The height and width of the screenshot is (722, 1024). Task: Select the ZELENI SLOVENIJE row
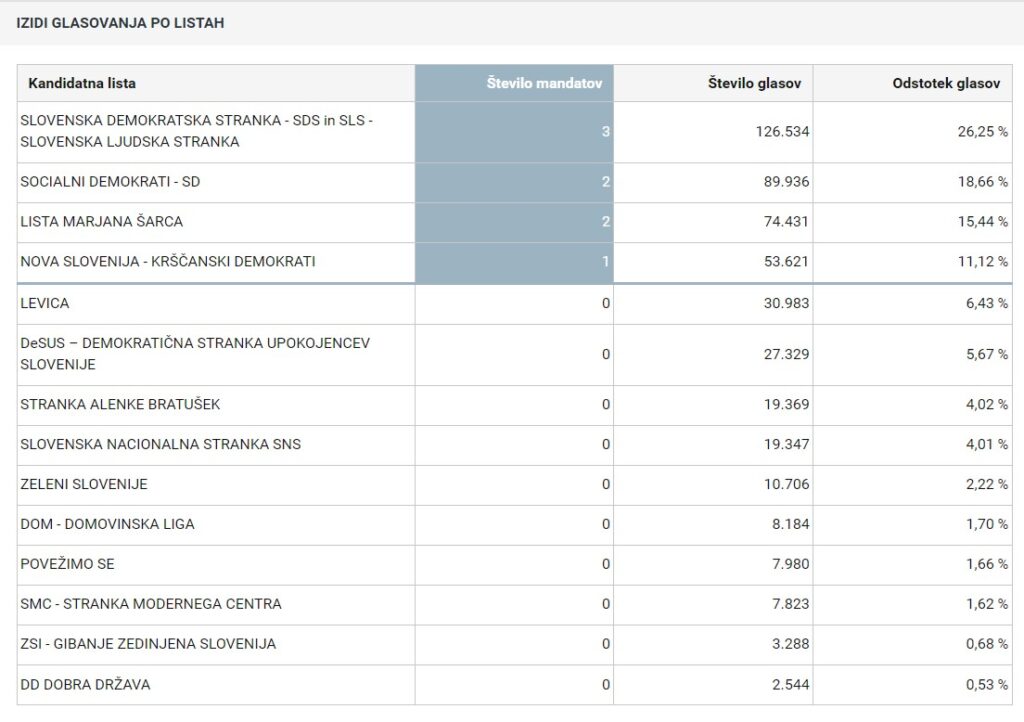(x=84, y=484)
